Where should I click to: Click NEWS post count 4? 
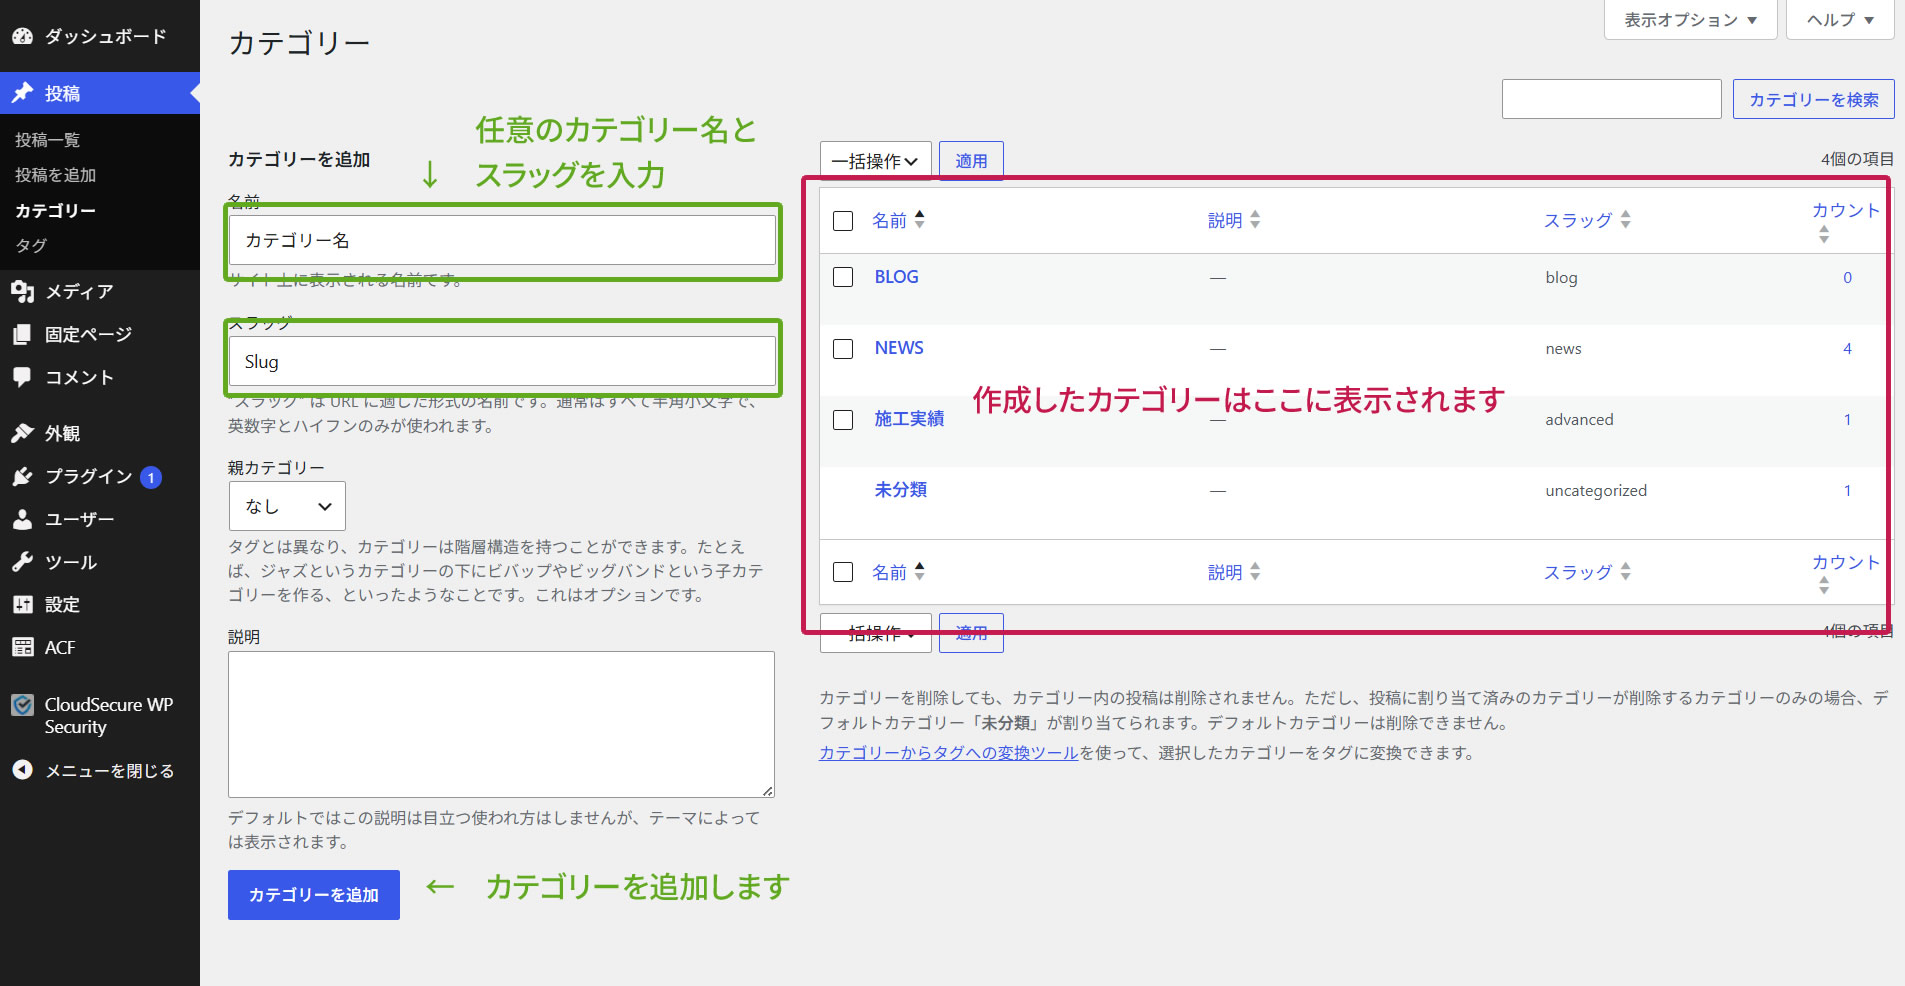[1847, 349]
